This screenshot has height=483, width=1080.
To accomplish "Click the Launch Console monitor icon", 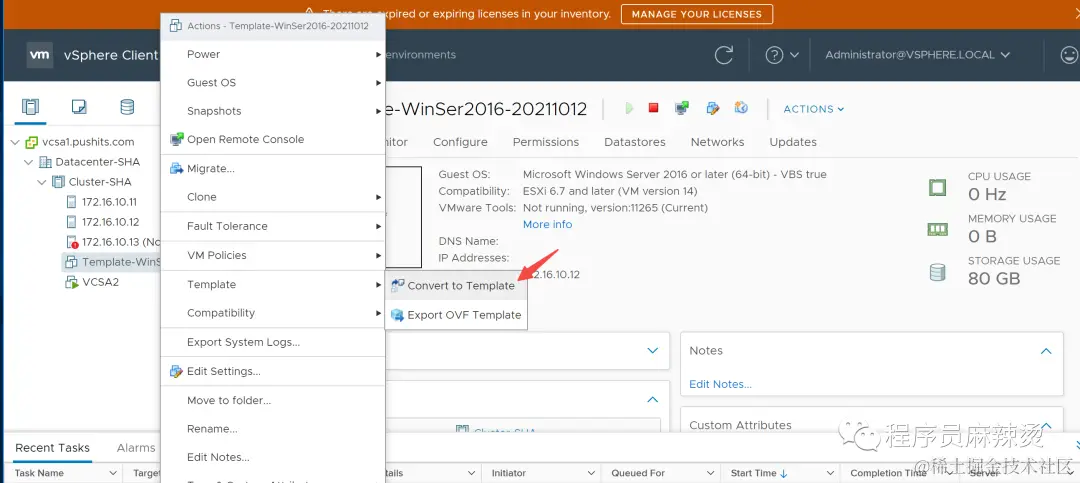I will click(682, 108).
